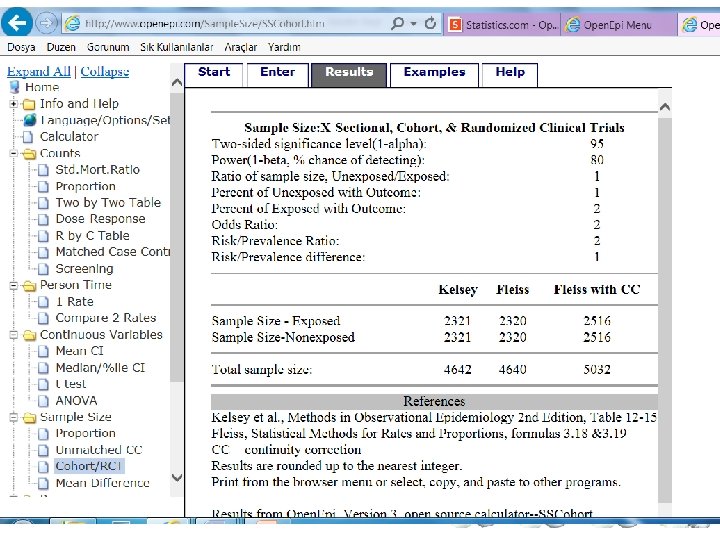Click tree panel scroll down arrow
The height and width of the screenshot is (540, 720).
tap(177, 478)
